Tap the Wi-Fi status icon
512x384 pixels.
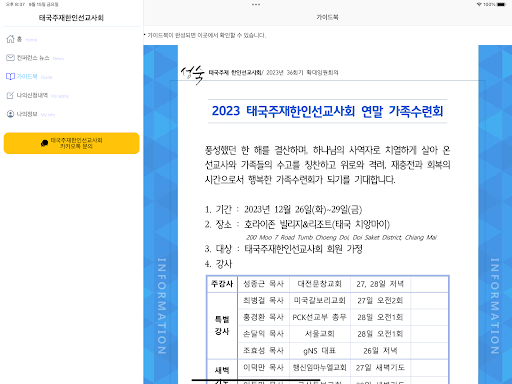tap(479, 4)
